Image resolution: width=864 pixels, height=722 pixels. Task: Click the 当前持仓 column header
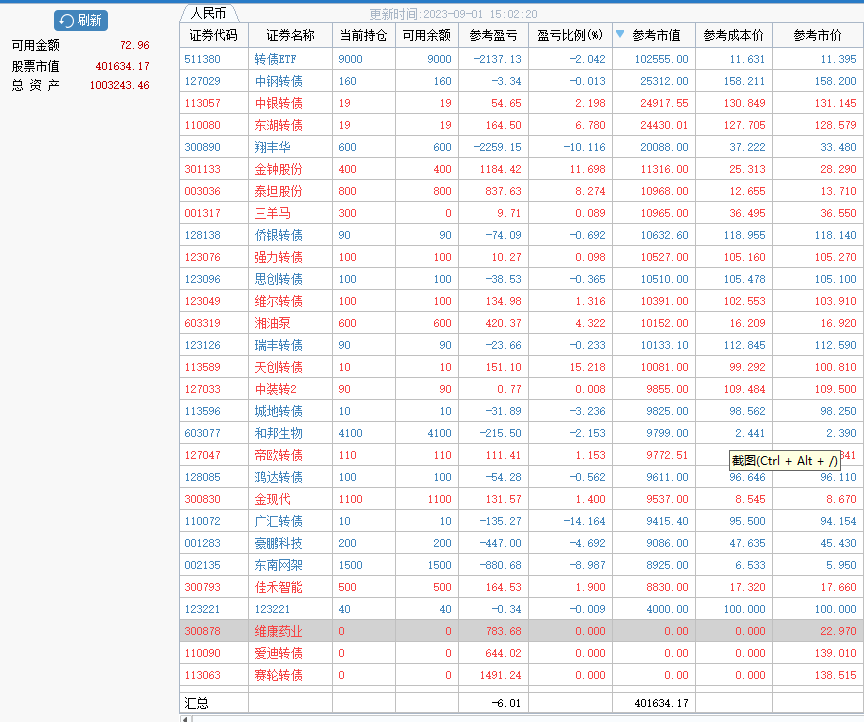pyautogui.click(x=363, y=35)
